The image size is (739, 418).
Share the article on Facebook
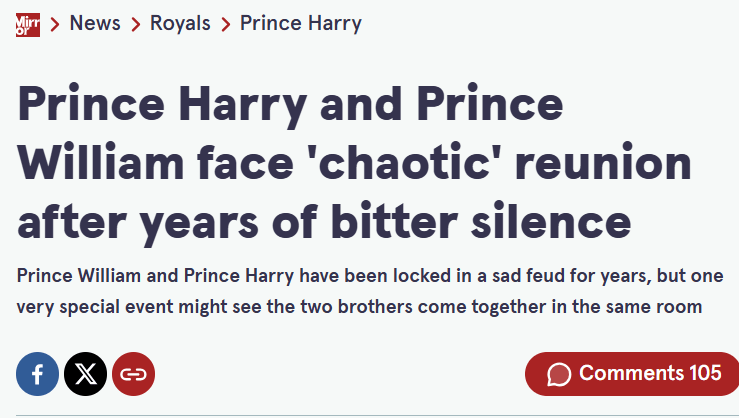37,375
